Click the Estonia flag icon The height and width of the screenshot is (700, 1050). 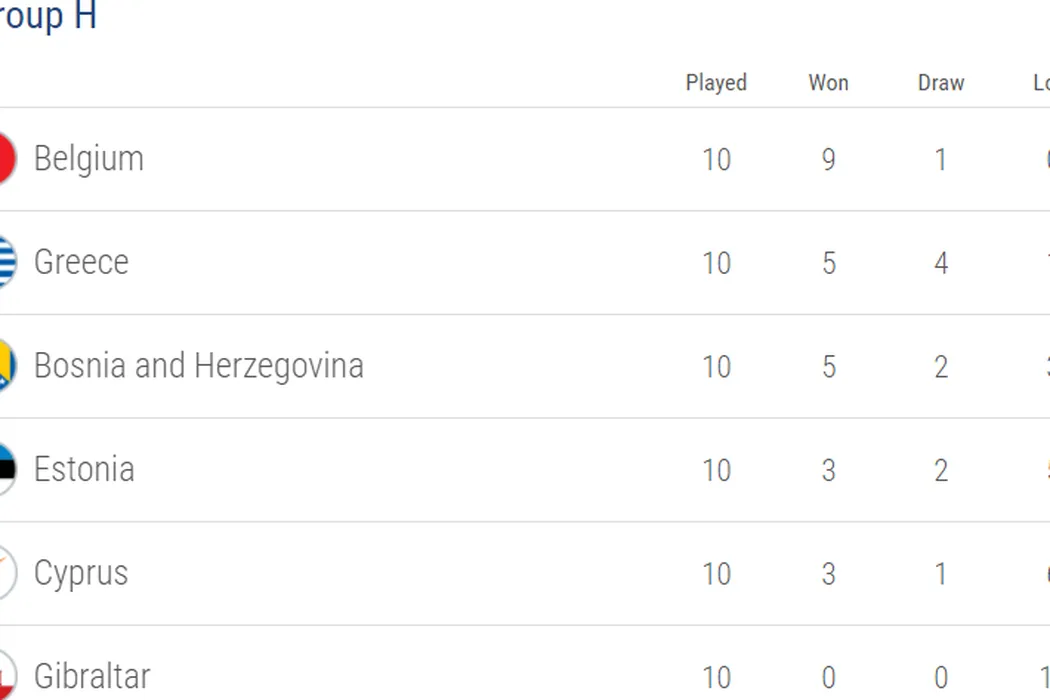[6, 470]
